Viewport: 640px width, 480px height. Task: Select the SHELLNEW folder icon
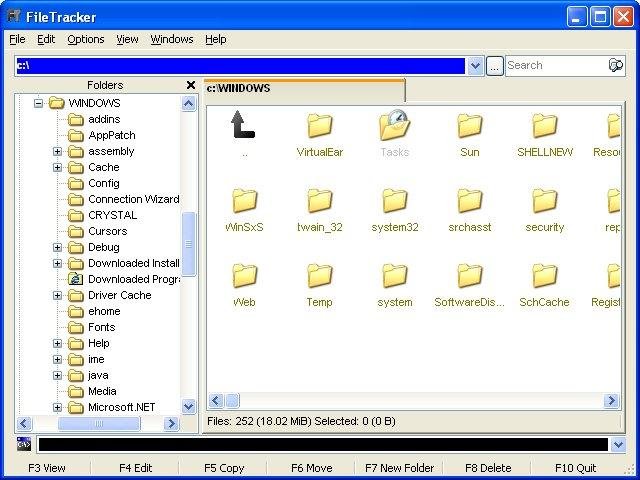pyautogui.click(x=544, y=126)
